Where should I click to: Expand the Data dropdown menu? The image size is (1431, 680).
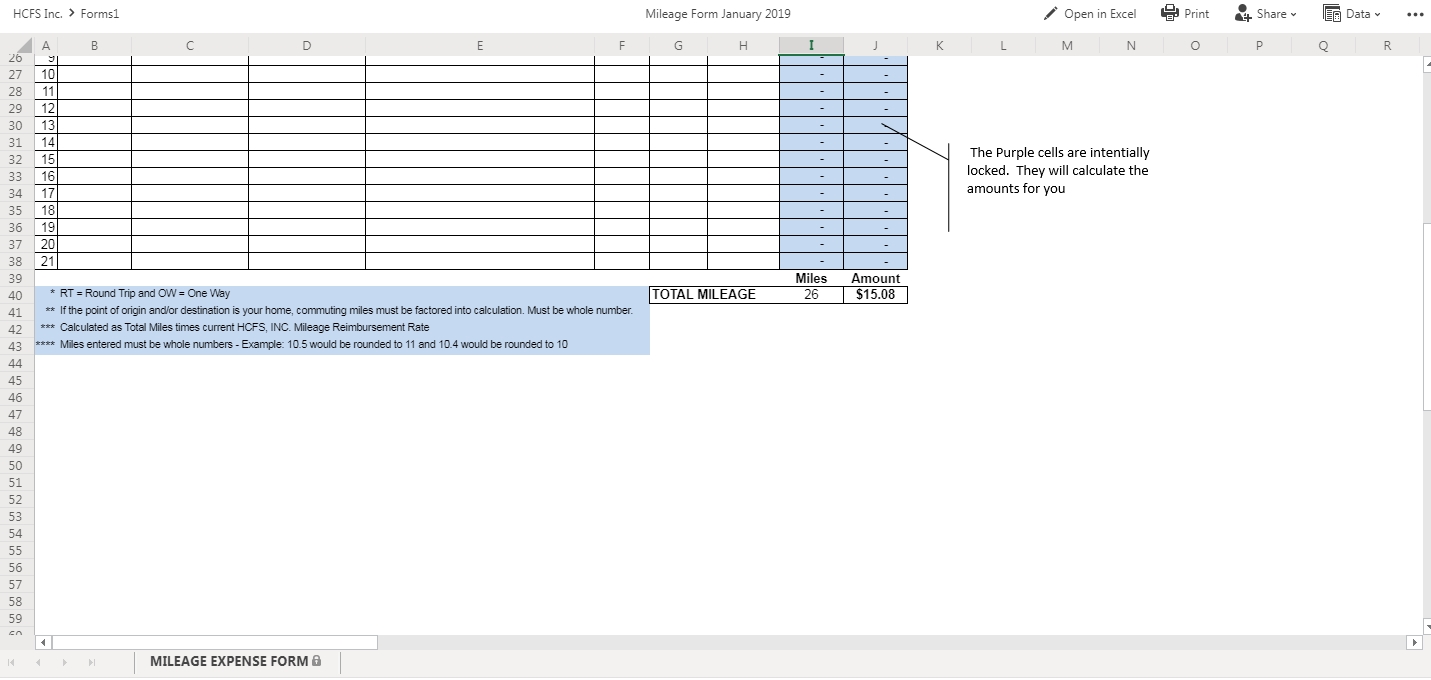1351,14
